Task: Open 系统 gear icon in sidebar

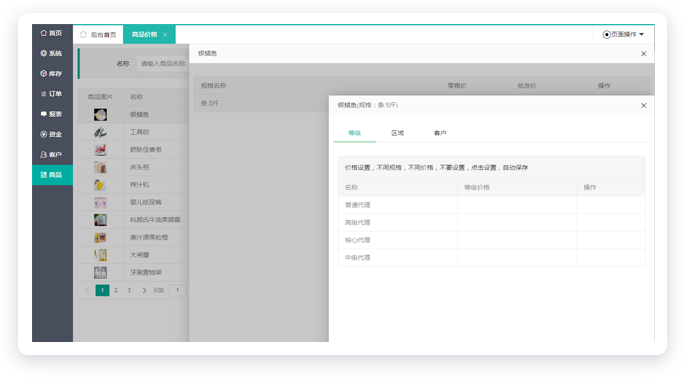Action: click(44, 53)
